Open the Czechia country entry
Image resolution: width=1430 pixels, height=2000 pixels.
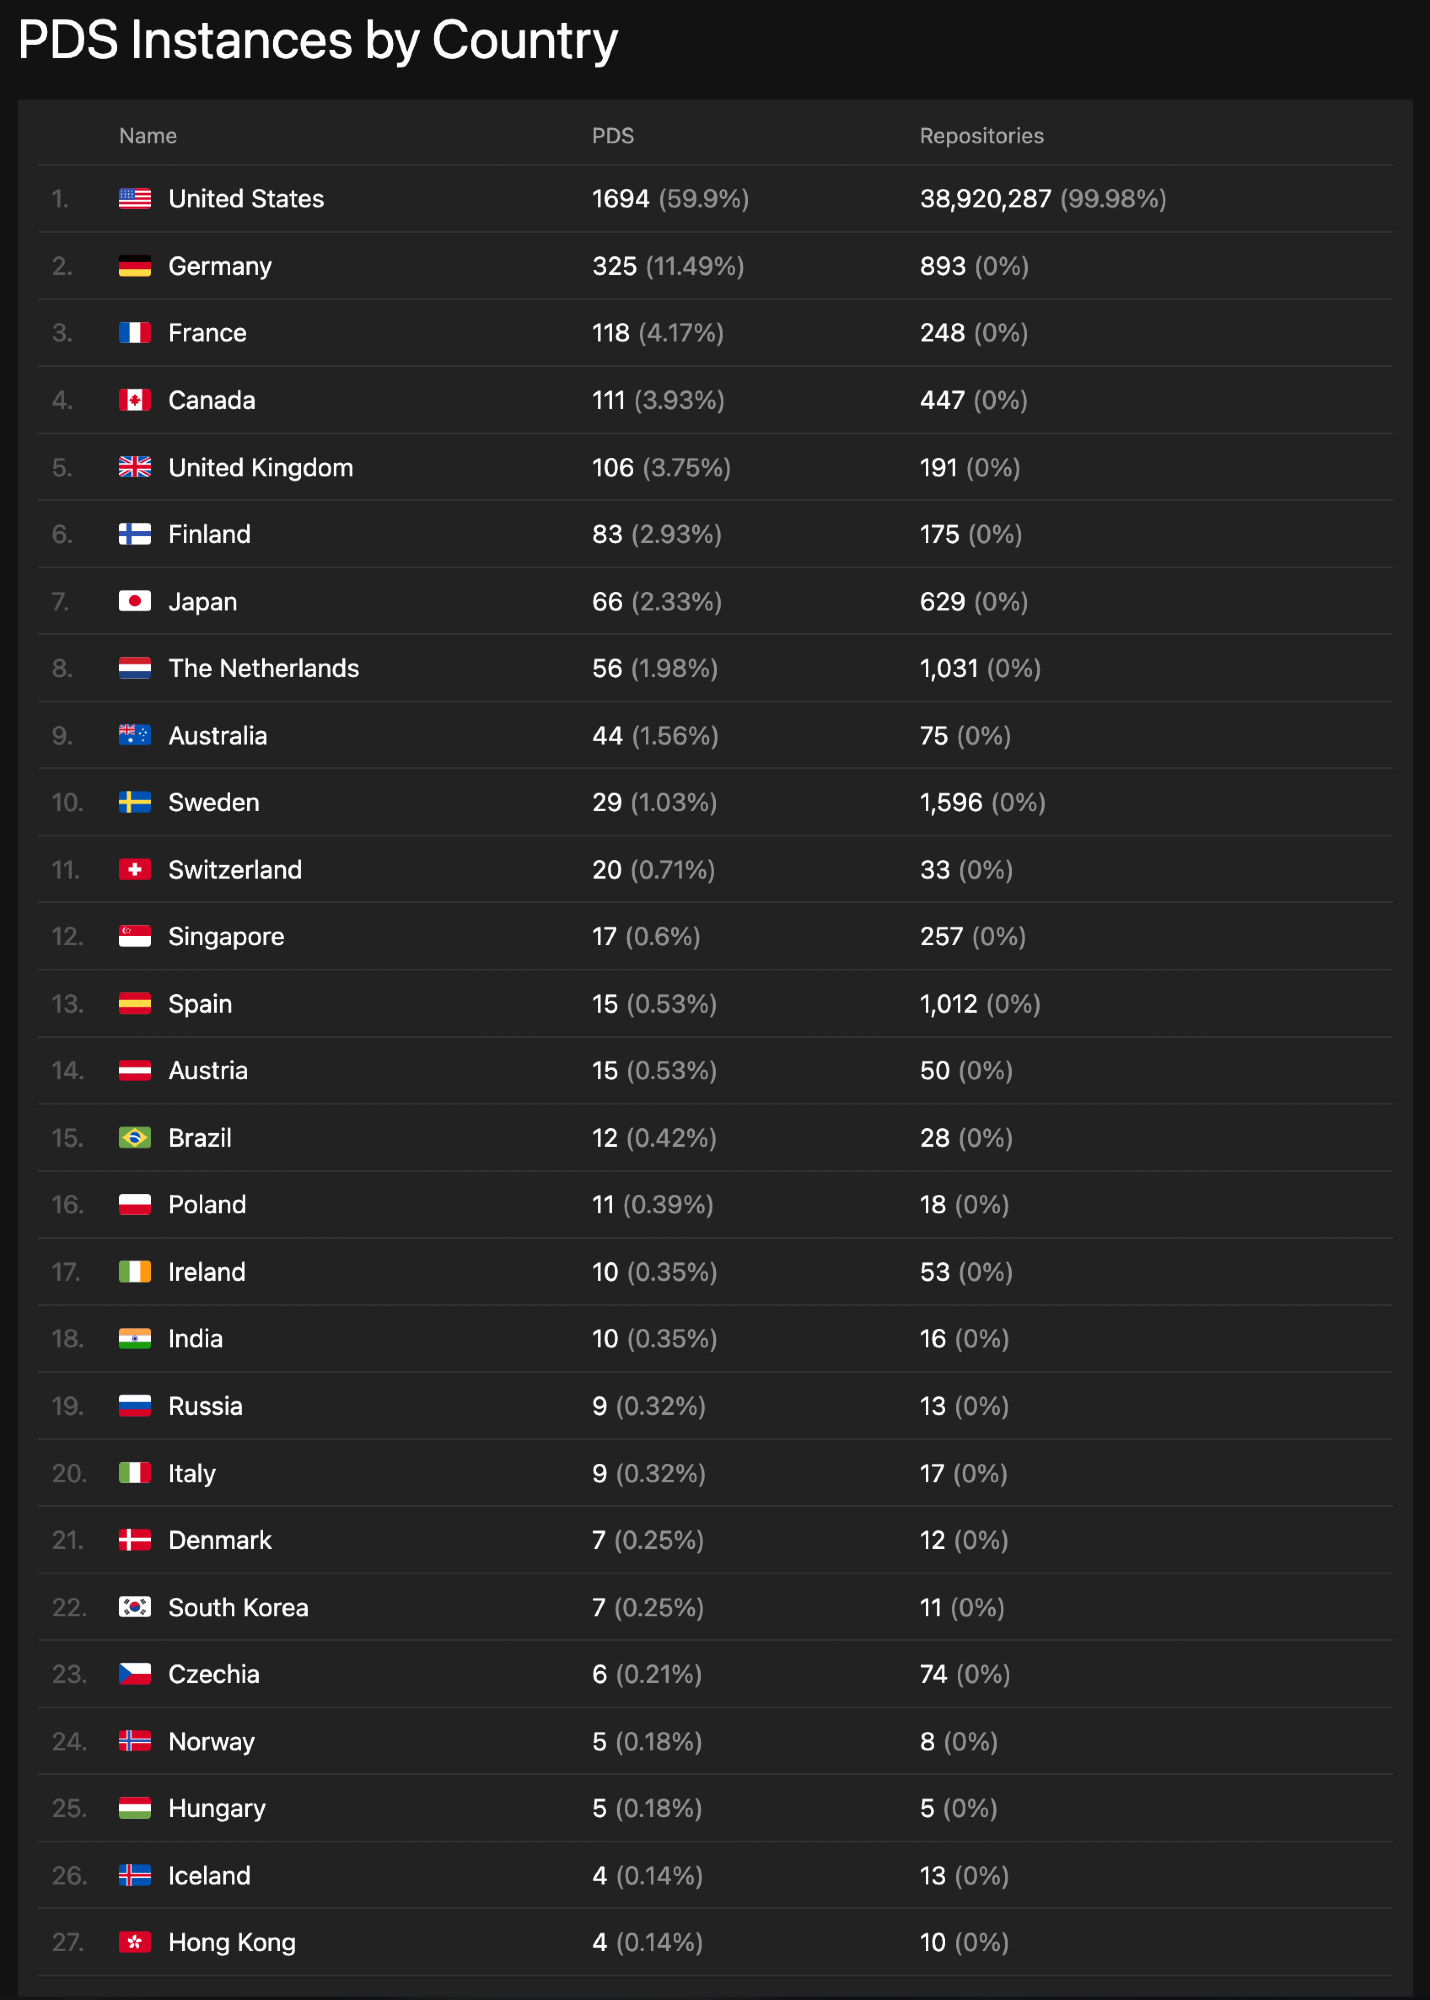tap(214, 1674)
